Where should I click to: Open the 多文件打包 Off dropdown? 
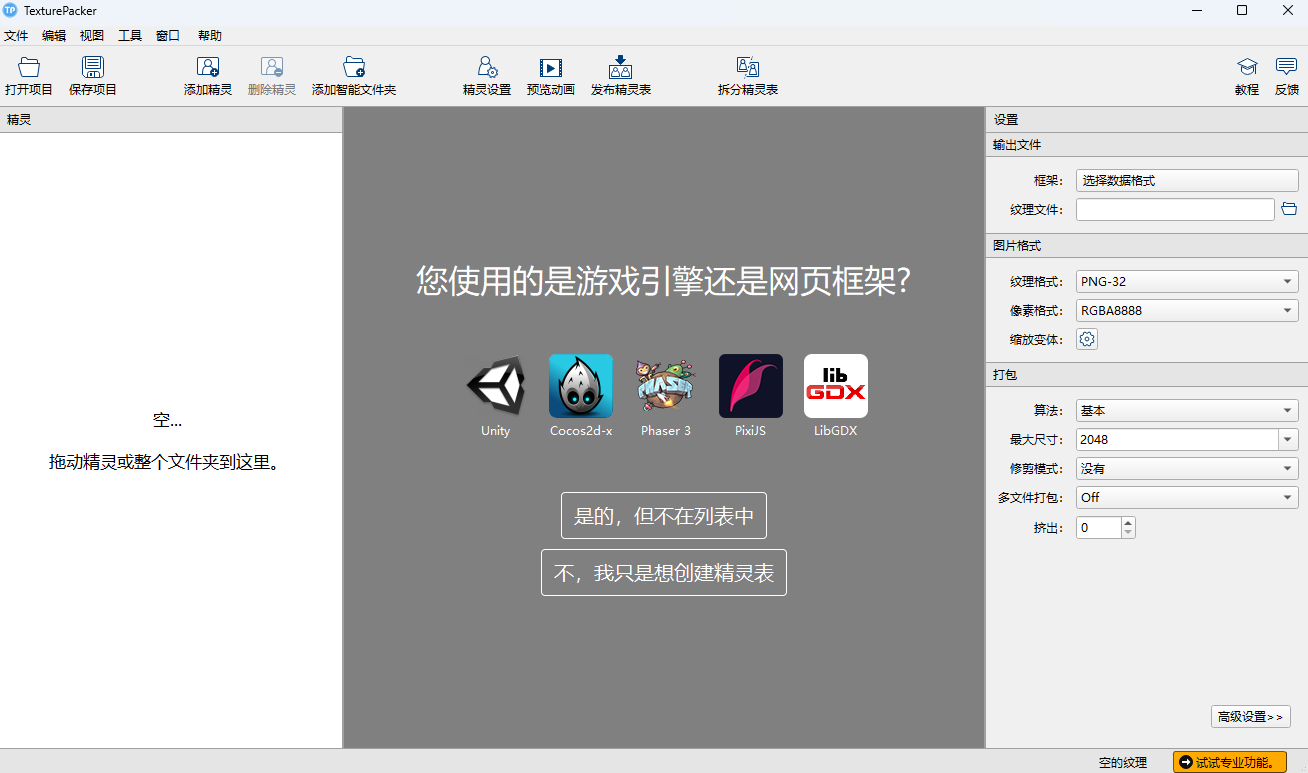[1186, 497]
